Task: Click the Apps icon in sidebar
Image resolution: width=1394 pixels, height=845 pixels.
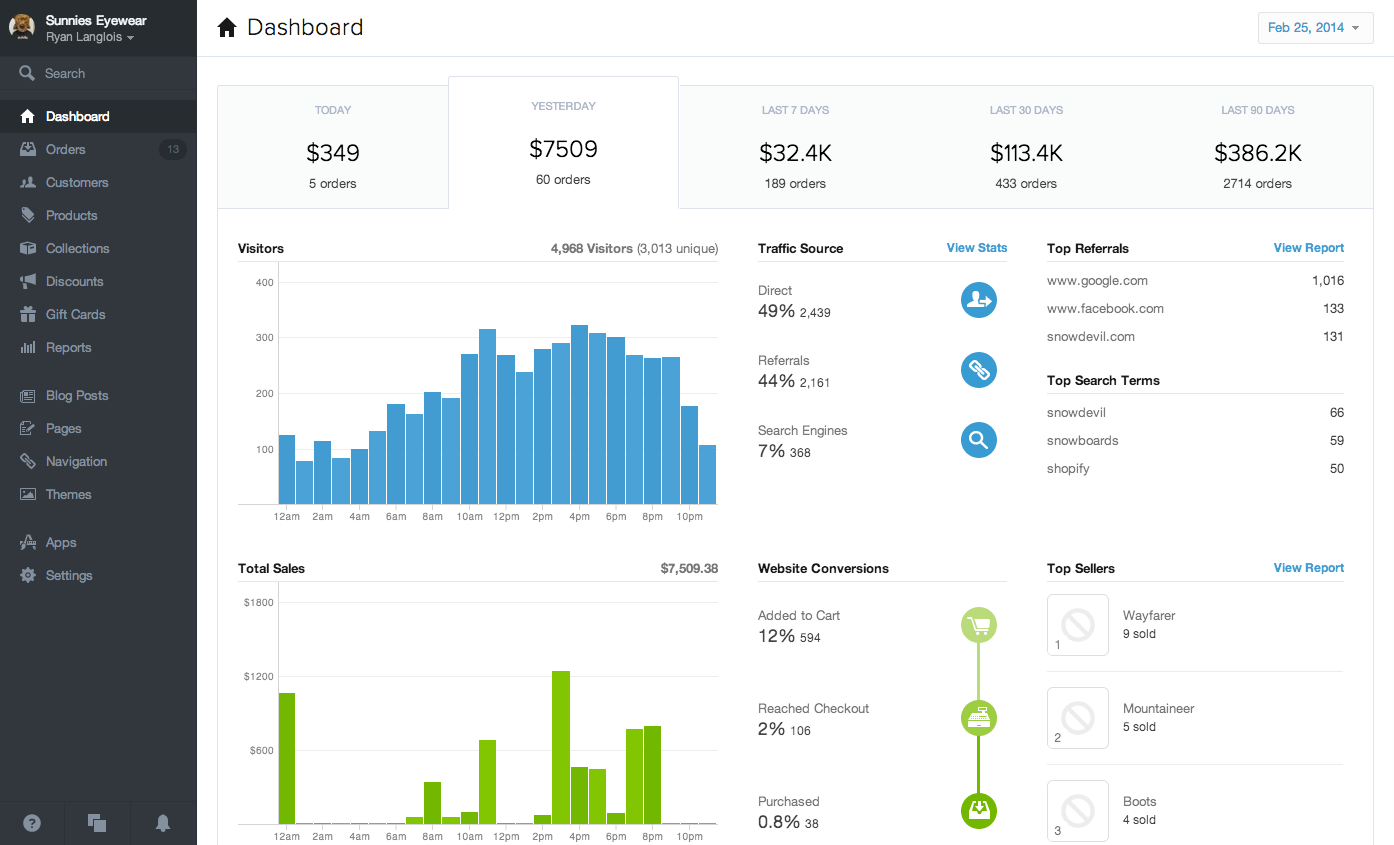Action: coord(27,542)
